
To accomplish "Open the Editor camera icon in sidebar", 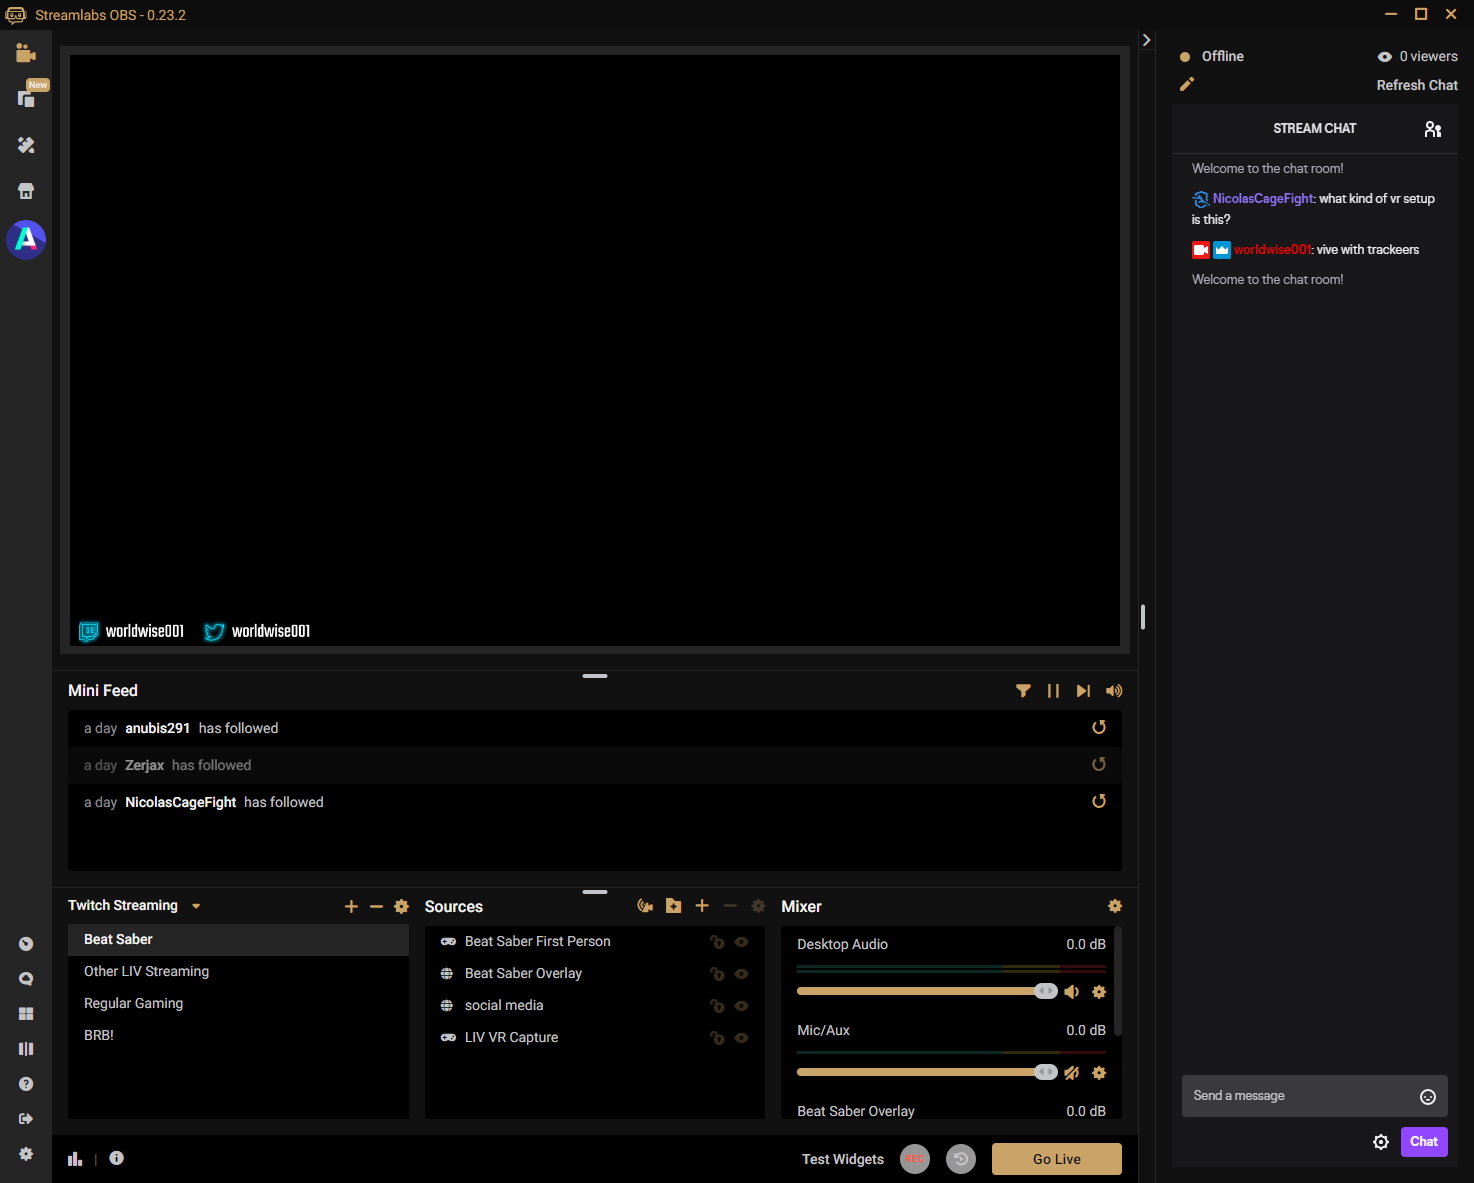I will click(x=26, y=53).
